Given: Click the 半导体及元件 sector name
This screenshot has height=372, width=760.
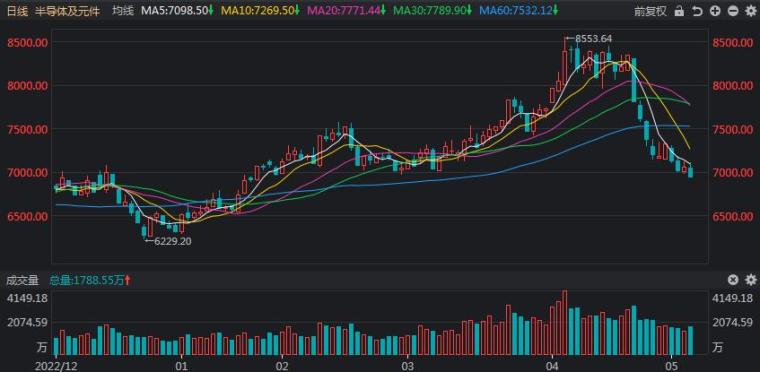Looking at the screenshot, I should coord(67,11).
